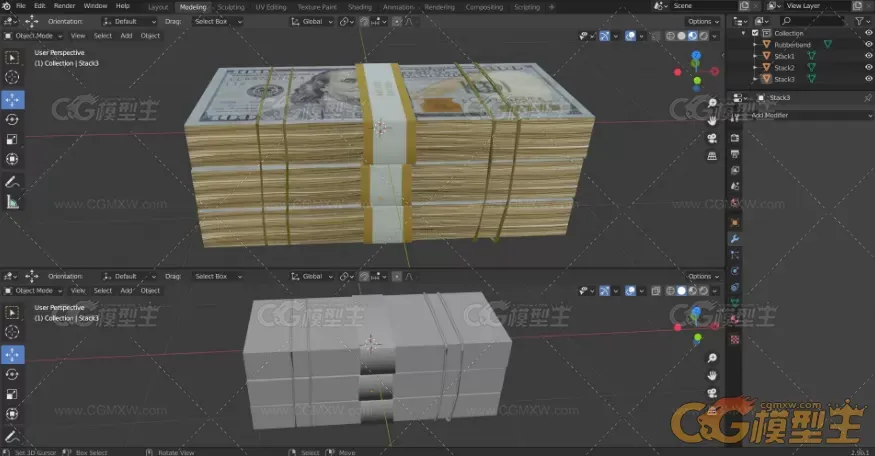Switch to the UV Editing workspace tab
The width and height of the screenshot is (875, 456).
pyautogui.click(x=271, y=7)
